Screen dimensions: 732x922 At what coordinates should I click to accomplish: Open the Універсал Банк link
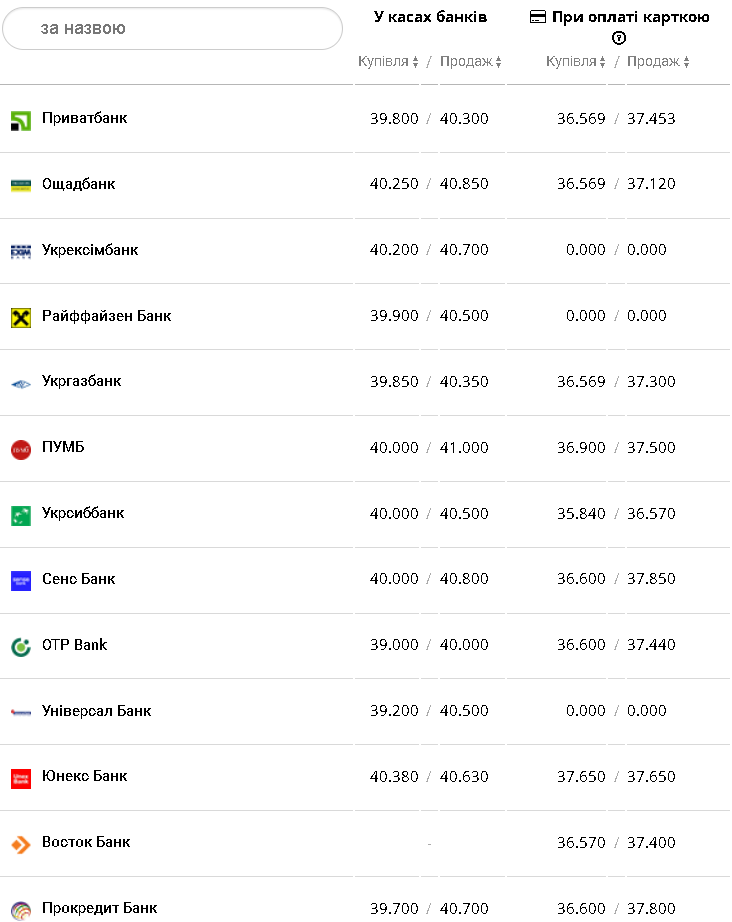(x=97, y=711)
